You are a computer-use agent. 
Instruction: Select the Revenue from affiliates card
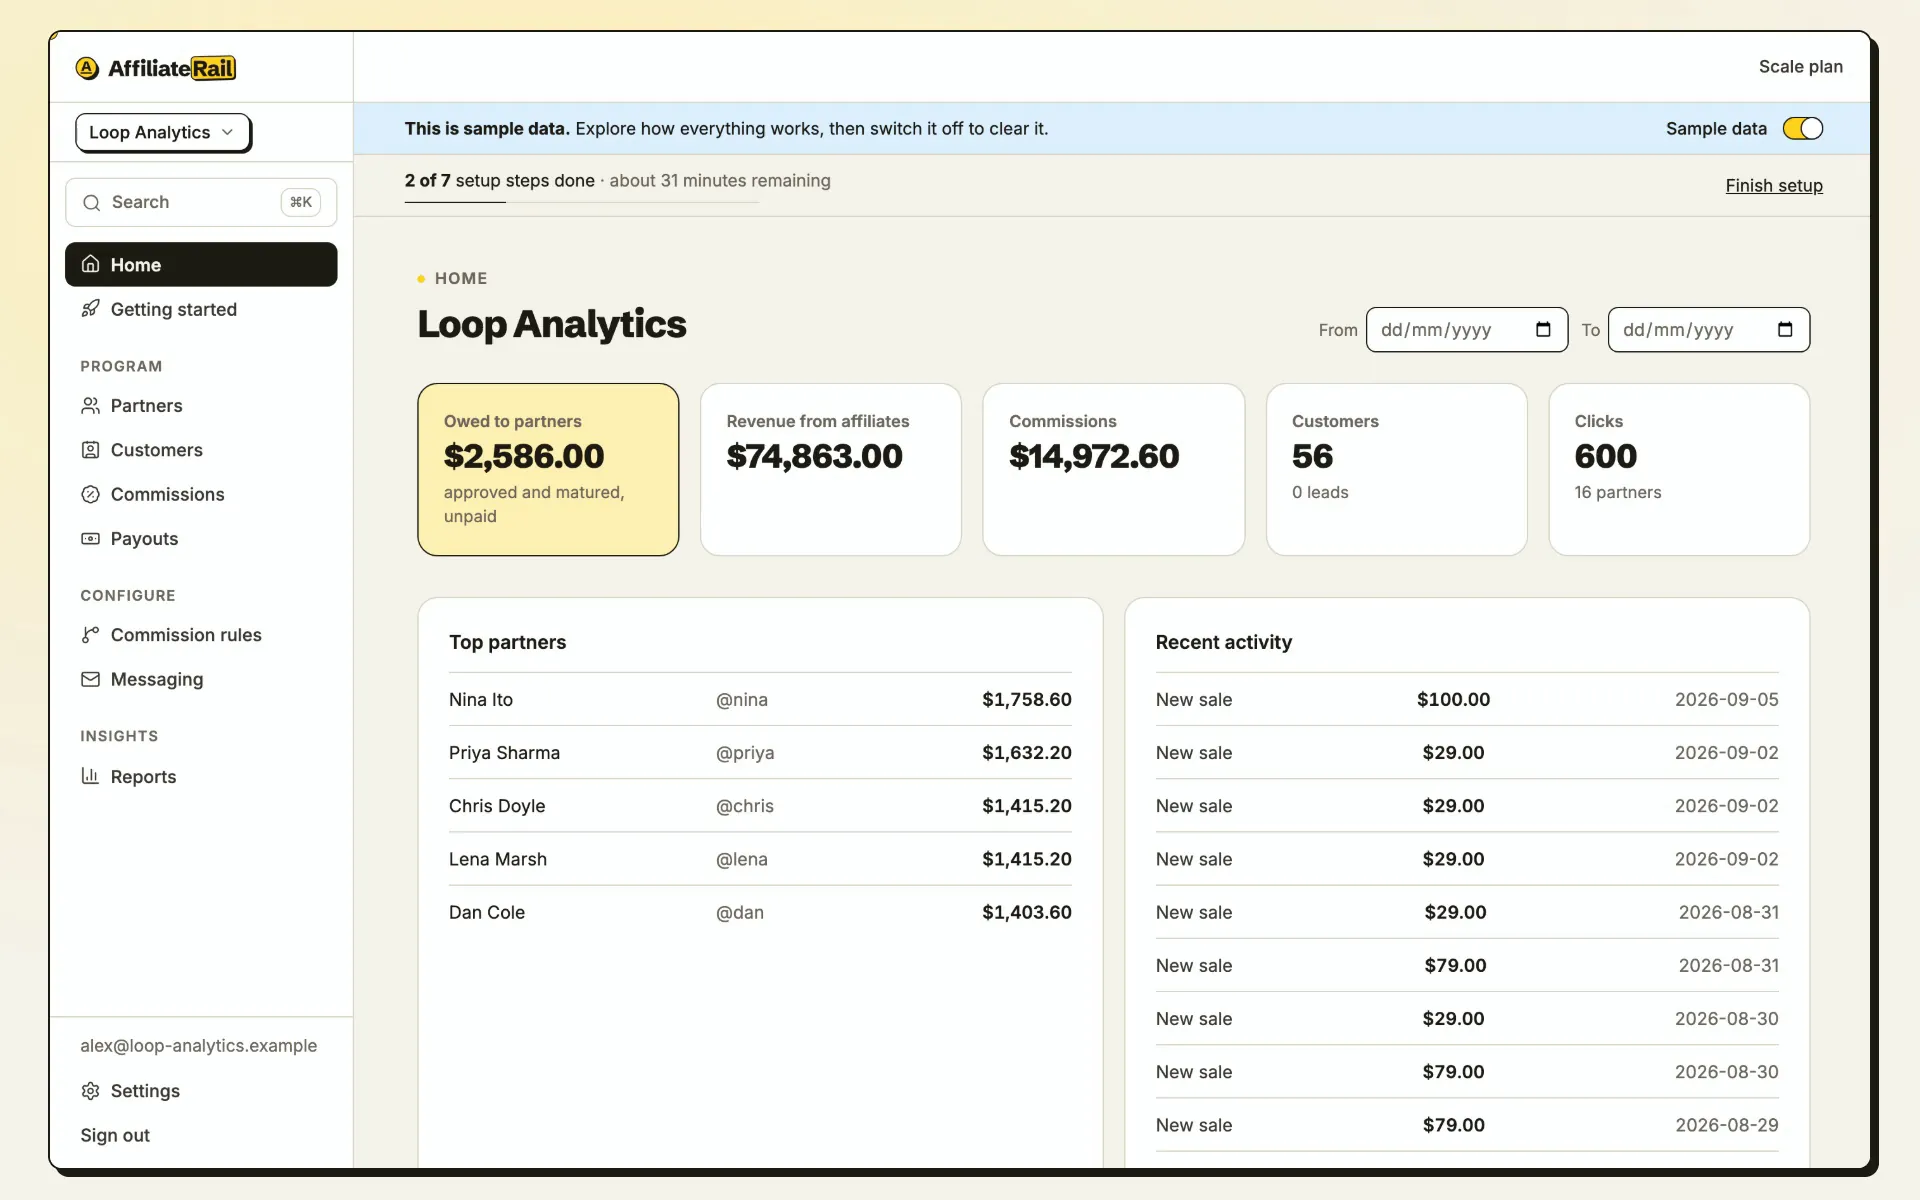(830, 469)
